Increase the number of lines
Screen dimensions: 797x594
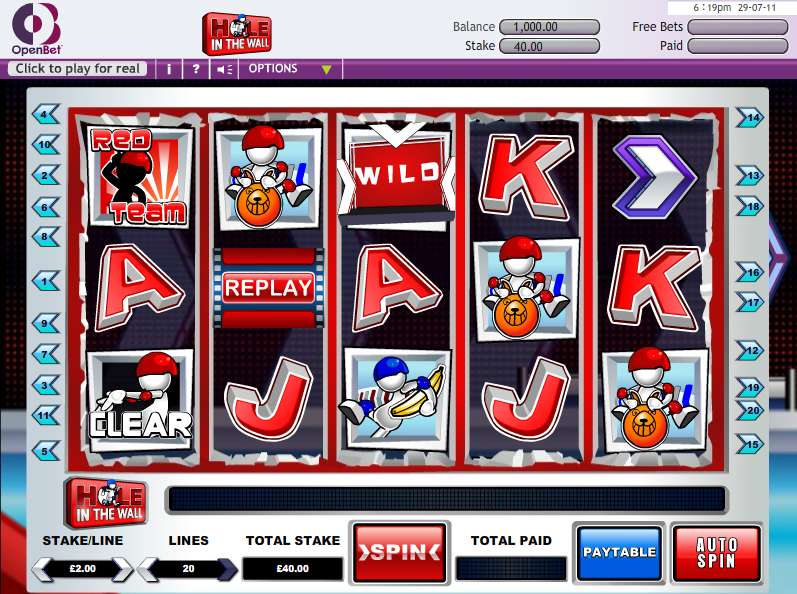(x=228, y=569)
